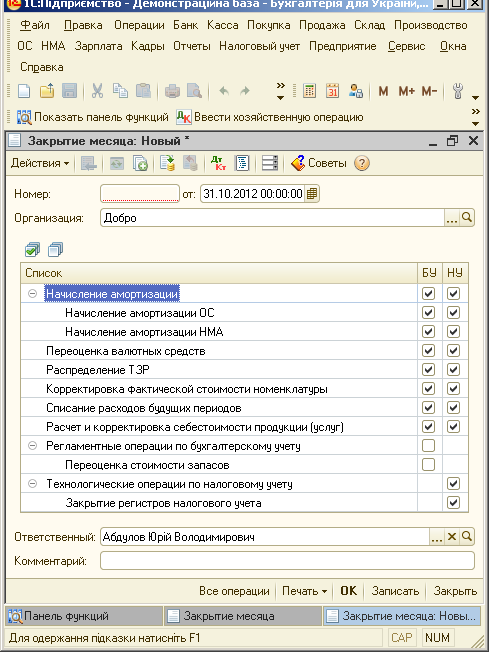Viewport: 489px width, 652px height.
Task: Click the clear X button for Ответственный
Action: [452, 537]
